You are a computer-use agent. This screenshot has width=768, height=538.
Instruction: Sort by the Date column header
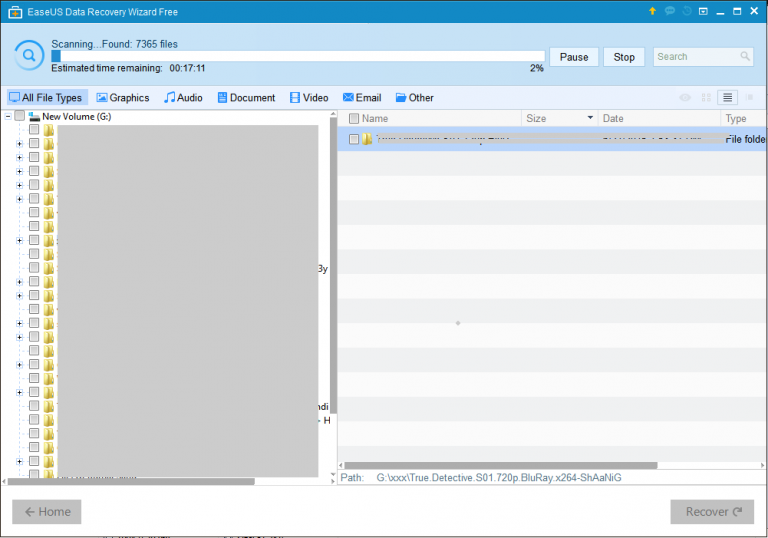point(613,119)
